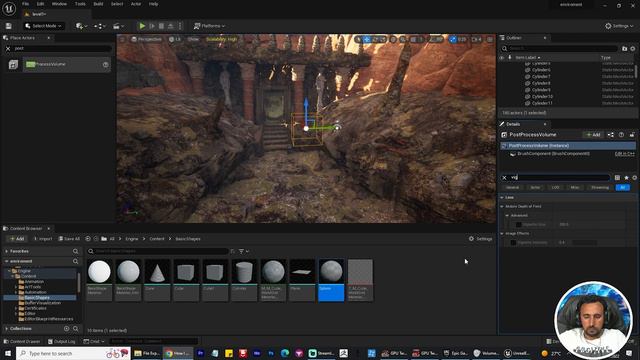
Task: Toggle rotation snapping in the viewport
Action: pos(432,39)
